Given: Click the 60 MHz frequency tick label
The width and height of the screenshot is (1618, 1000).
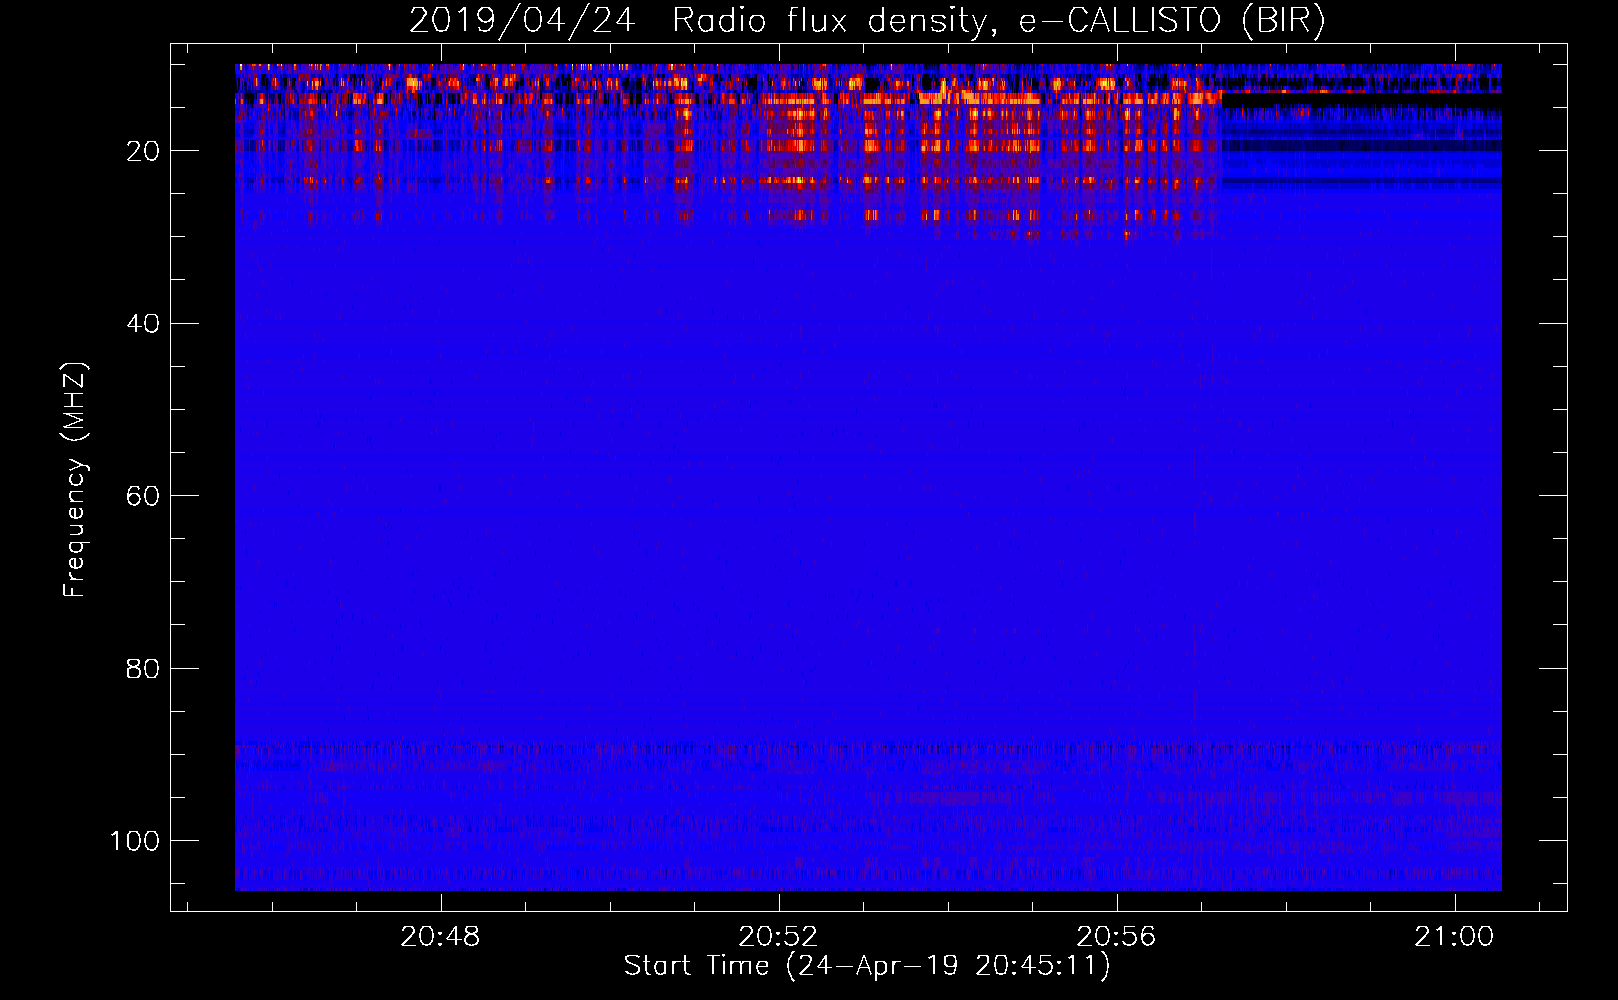Looking at the screenshot, I should (143, 496).
